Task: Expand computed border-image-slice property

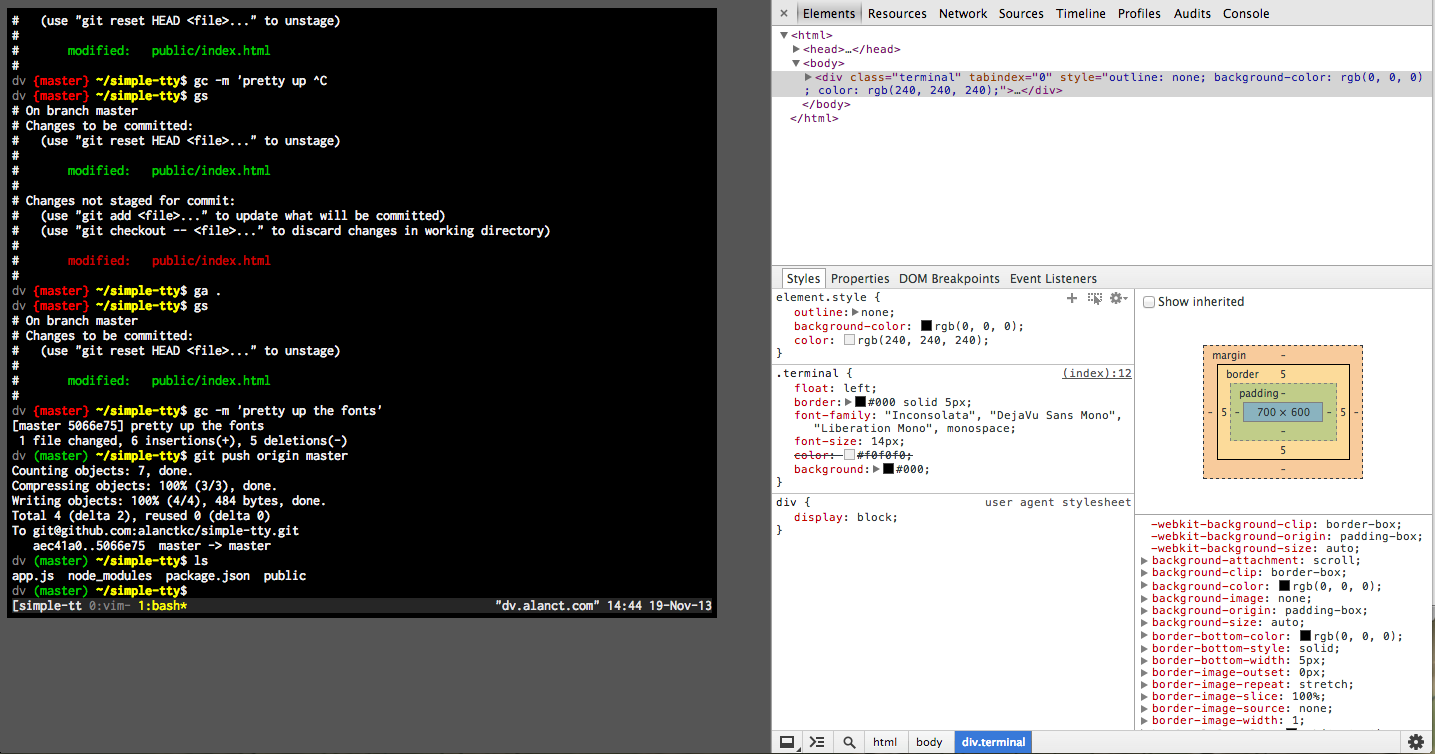Action: tap(1144, 696)
